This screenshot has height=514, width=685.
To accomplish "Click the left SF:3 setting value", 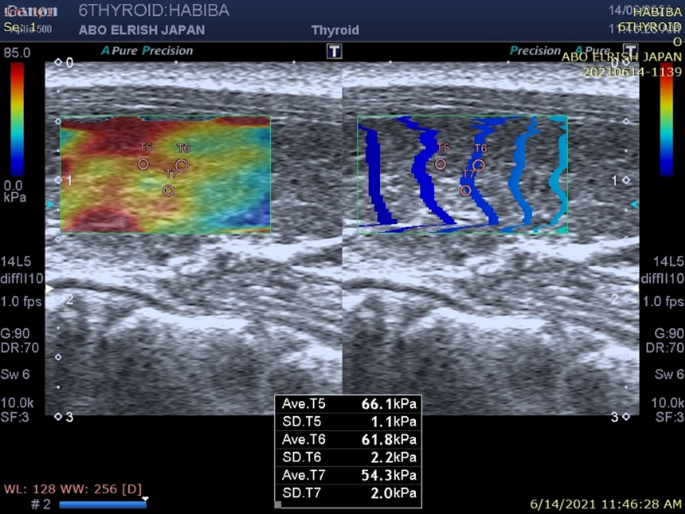I will tap(15, 417).
